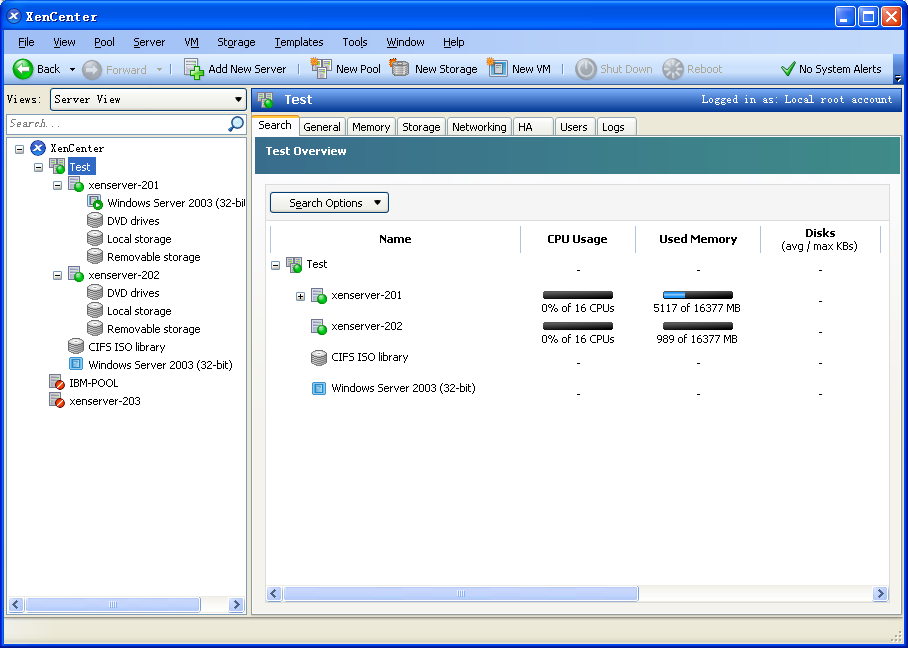Click the xenserver-202 memory usage bar
The image size is (908, 648).
(698, 326)
